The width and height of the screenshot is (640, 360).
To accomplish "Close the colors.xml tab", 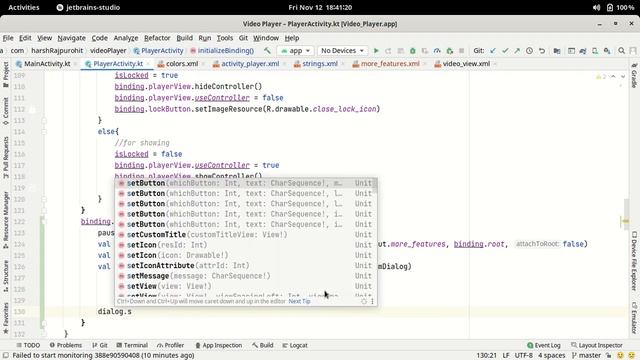I will [x=202, y=64].
